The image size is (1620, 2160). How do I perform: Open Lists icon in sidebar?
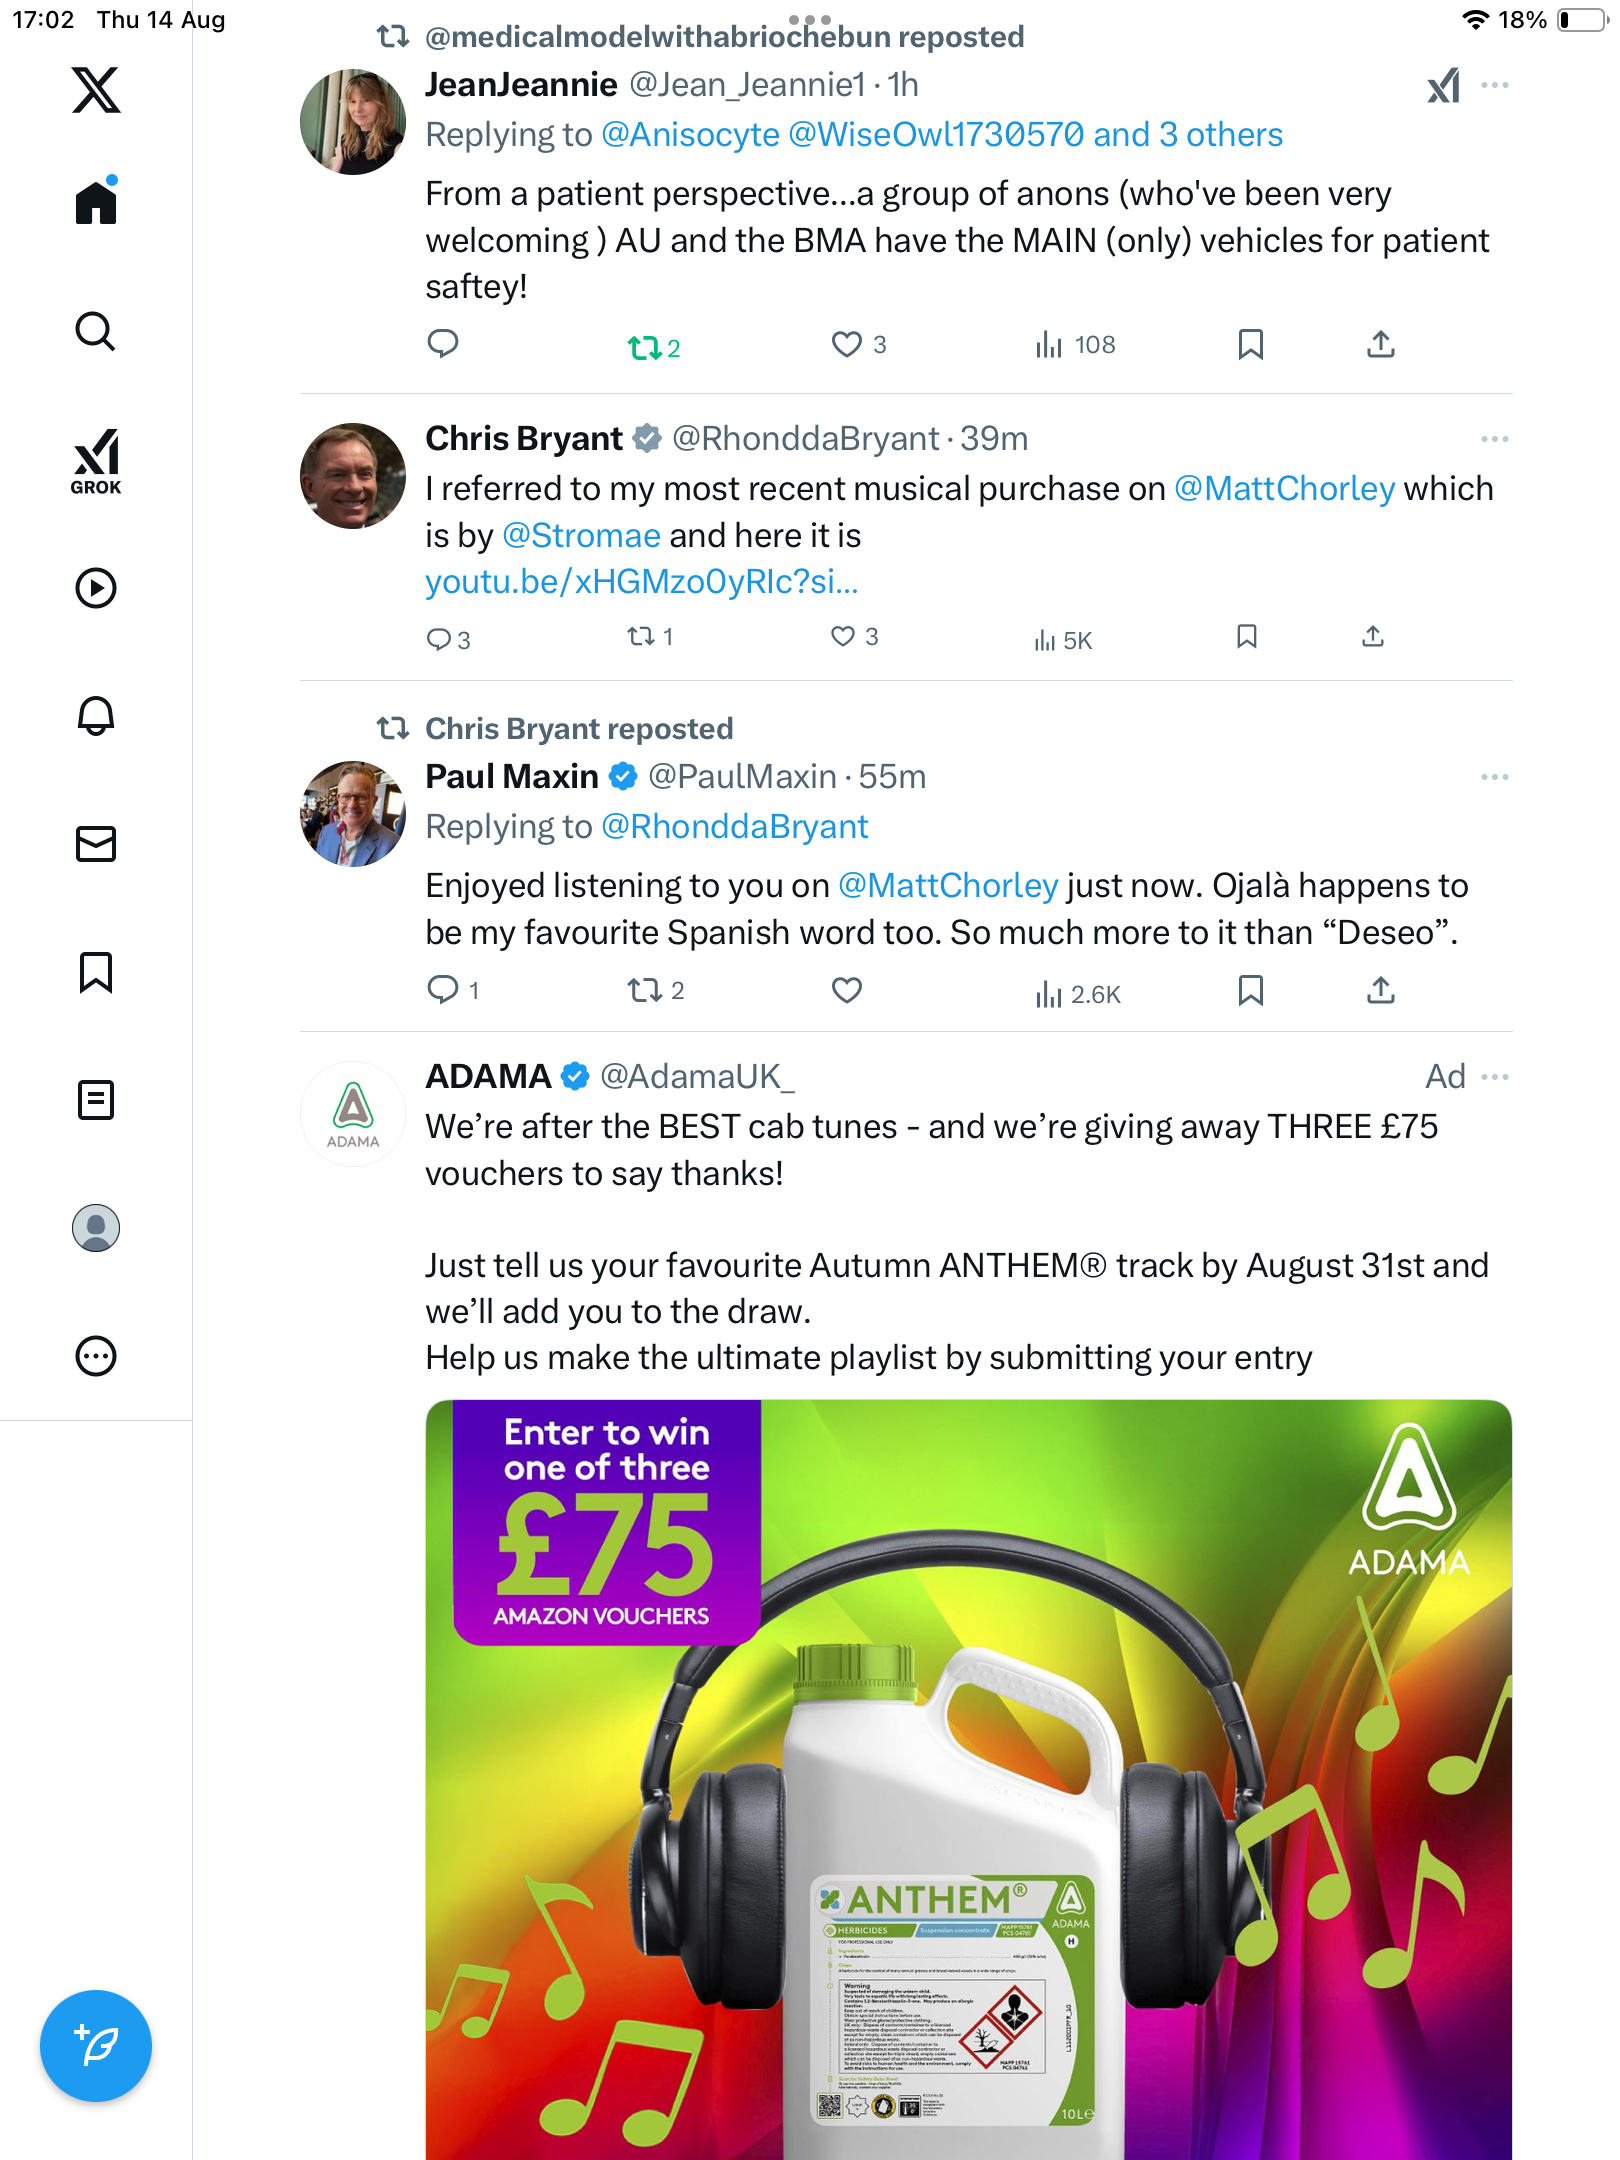[x=96, y=1100]
